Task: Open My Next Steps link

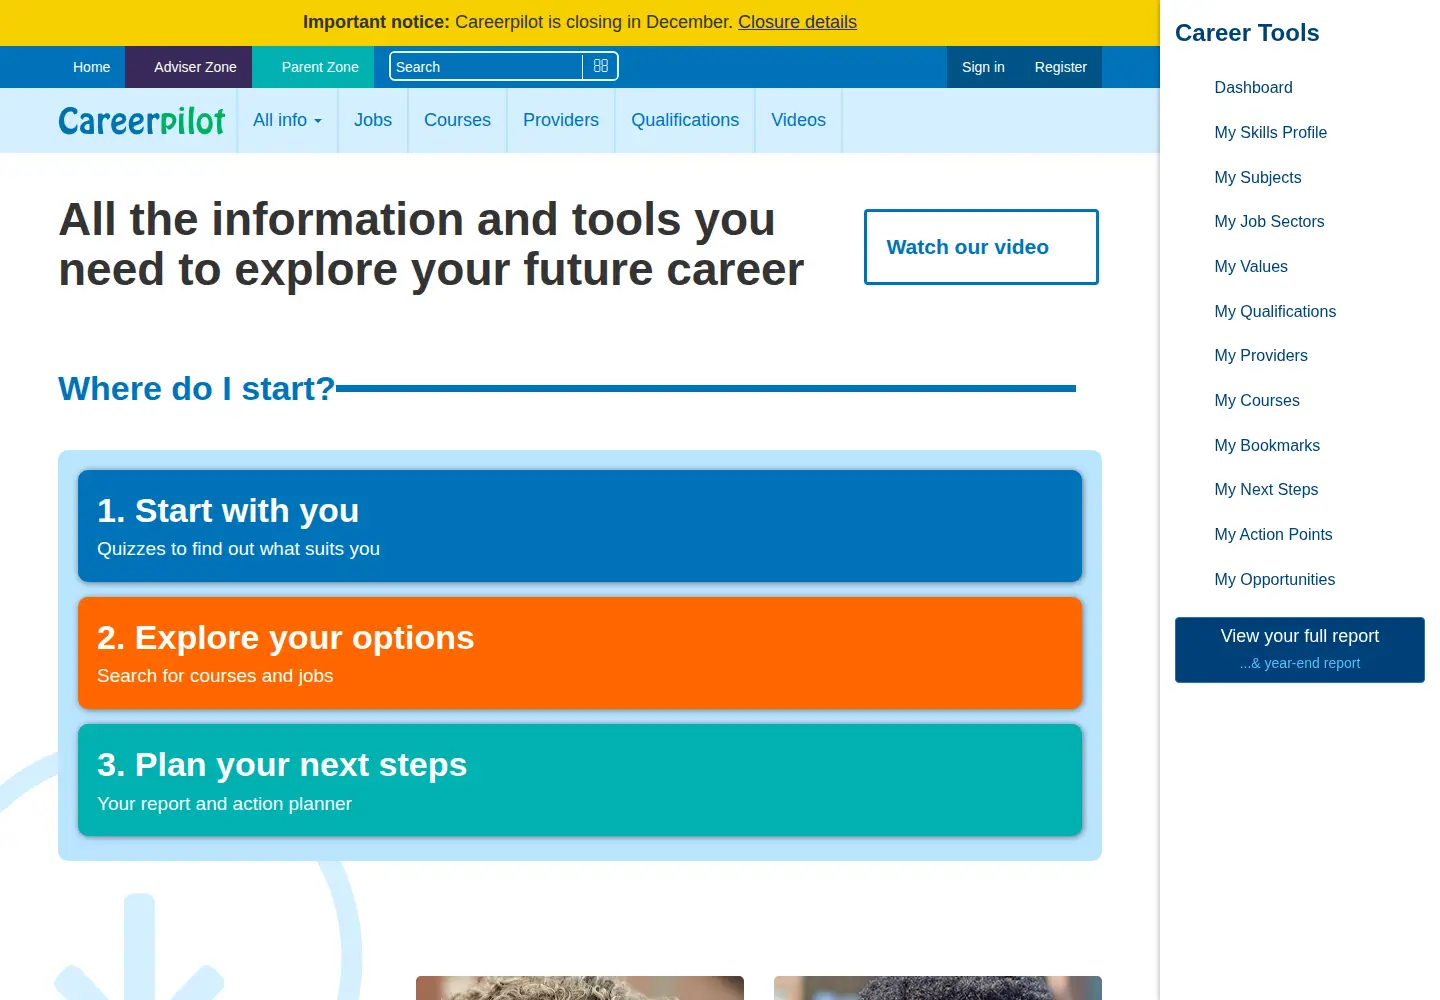Action: pos(1266,489)
